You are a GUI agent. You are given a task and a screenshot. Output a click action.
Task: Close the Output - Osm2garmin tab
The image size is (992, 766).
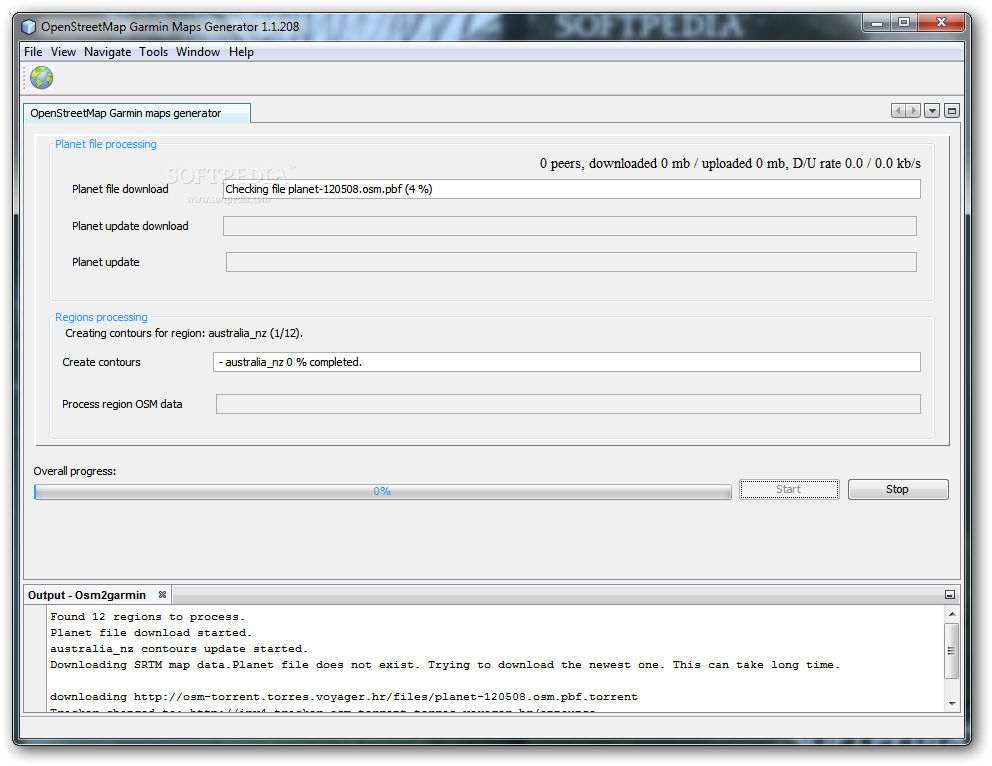click(163, 595)
